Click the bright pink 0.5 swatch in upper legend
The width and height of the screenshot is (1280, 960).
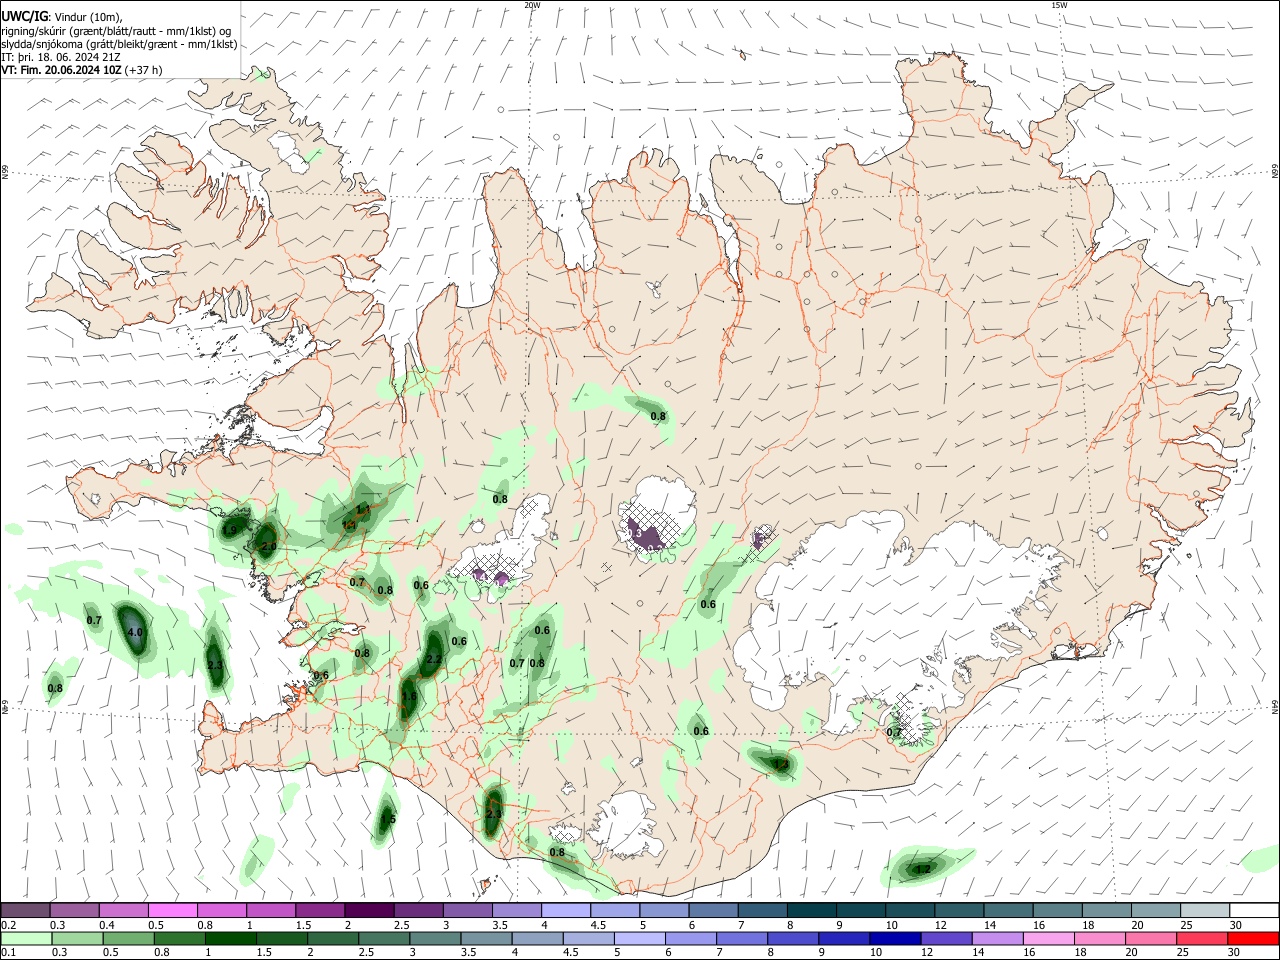(x=172, y=911)
